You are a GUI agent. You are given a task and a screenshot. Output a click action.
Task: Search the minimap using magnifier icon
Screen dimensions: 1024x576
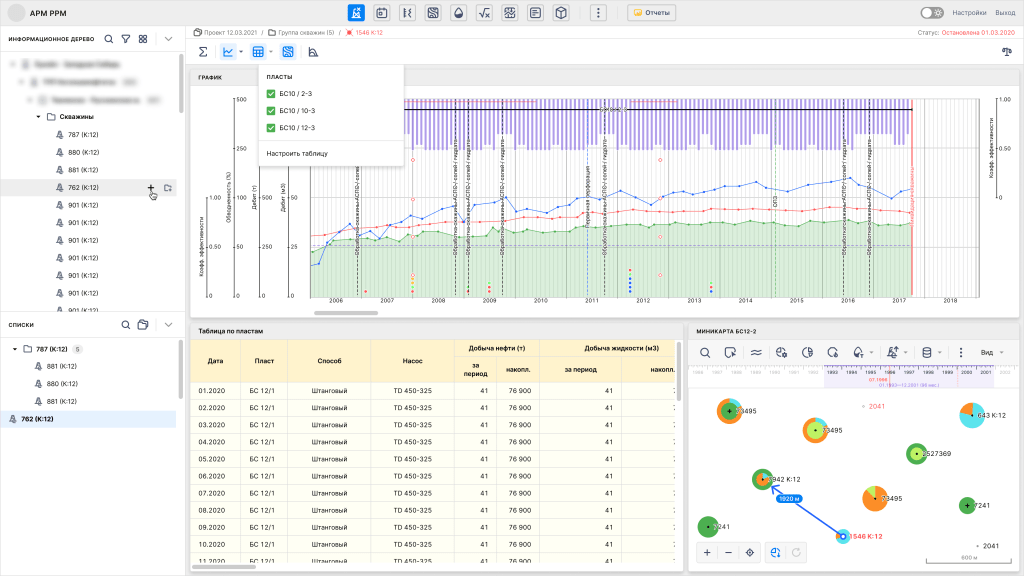[705, 352]
